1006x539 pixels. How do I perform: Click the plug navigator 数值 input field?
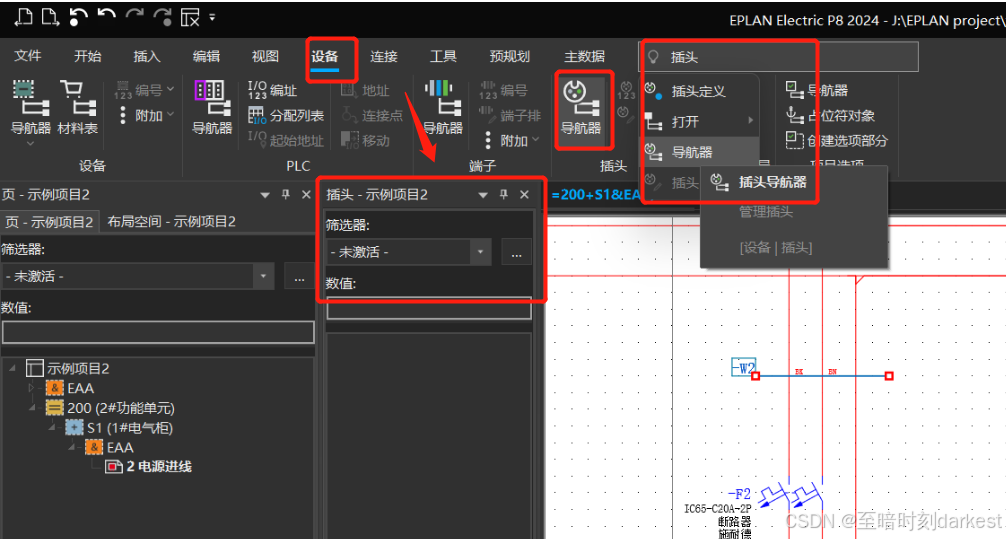pyautogui.click(x=429, y=309)
